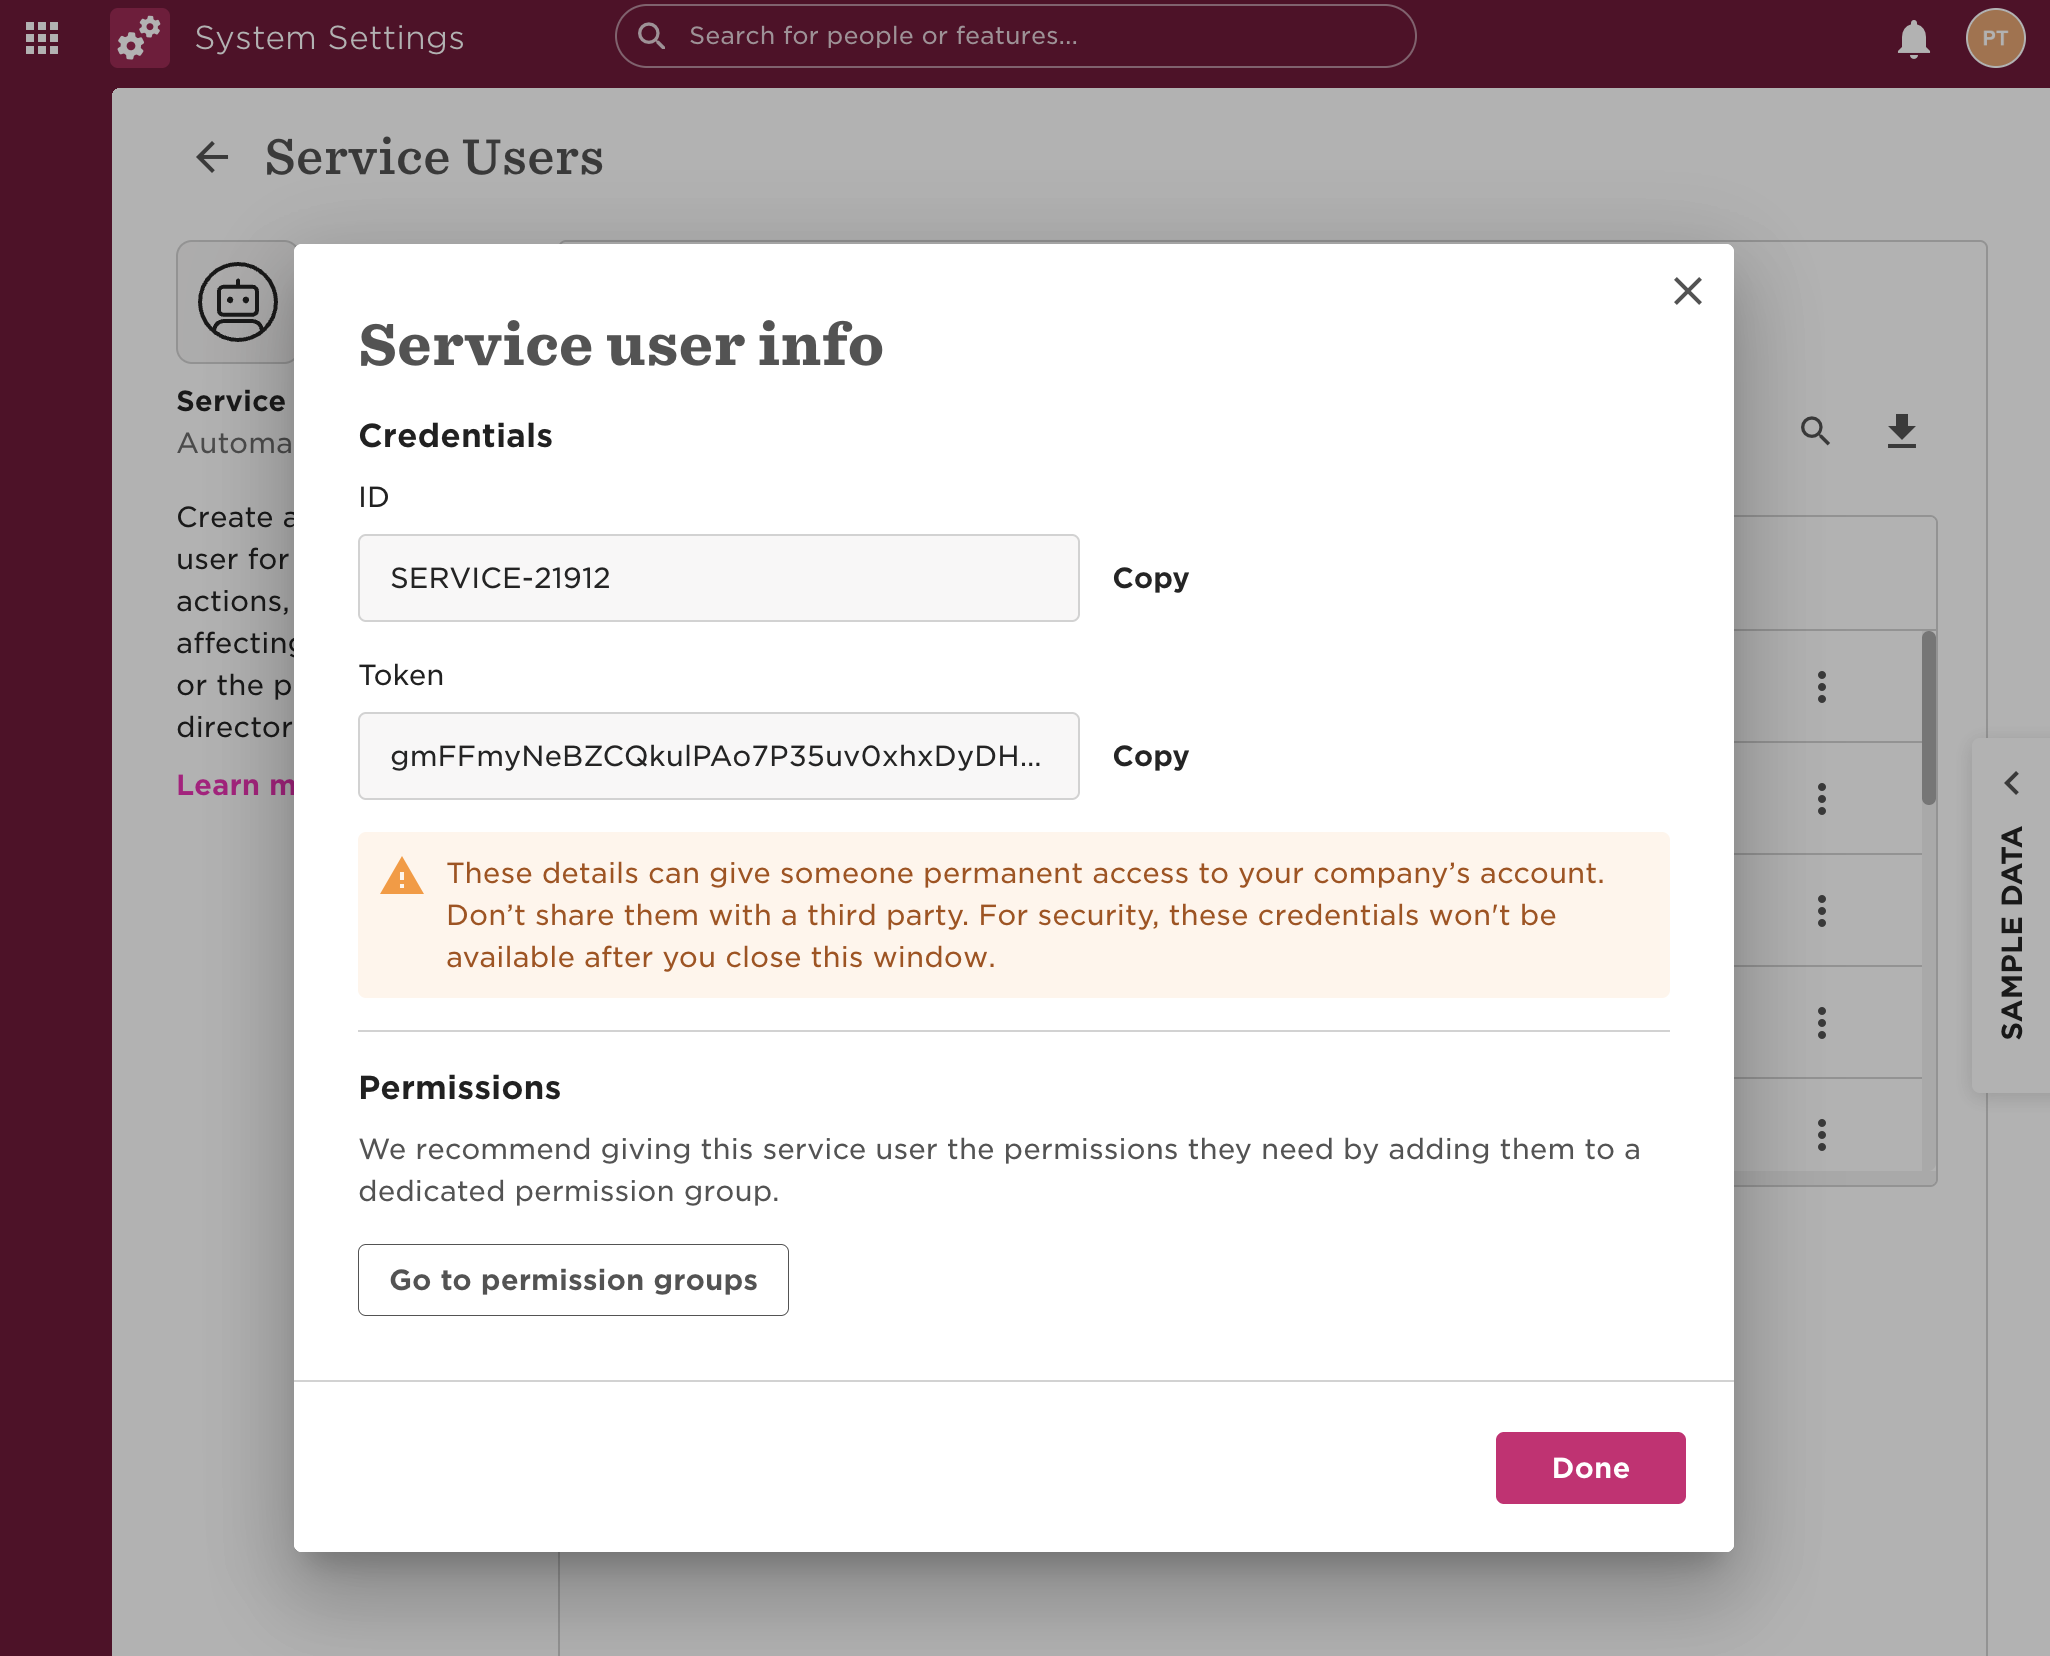Image resolution: width=2050 pixels, height=1656 pixels.
Task: Download the service users list
Action: click(1900, 431)
